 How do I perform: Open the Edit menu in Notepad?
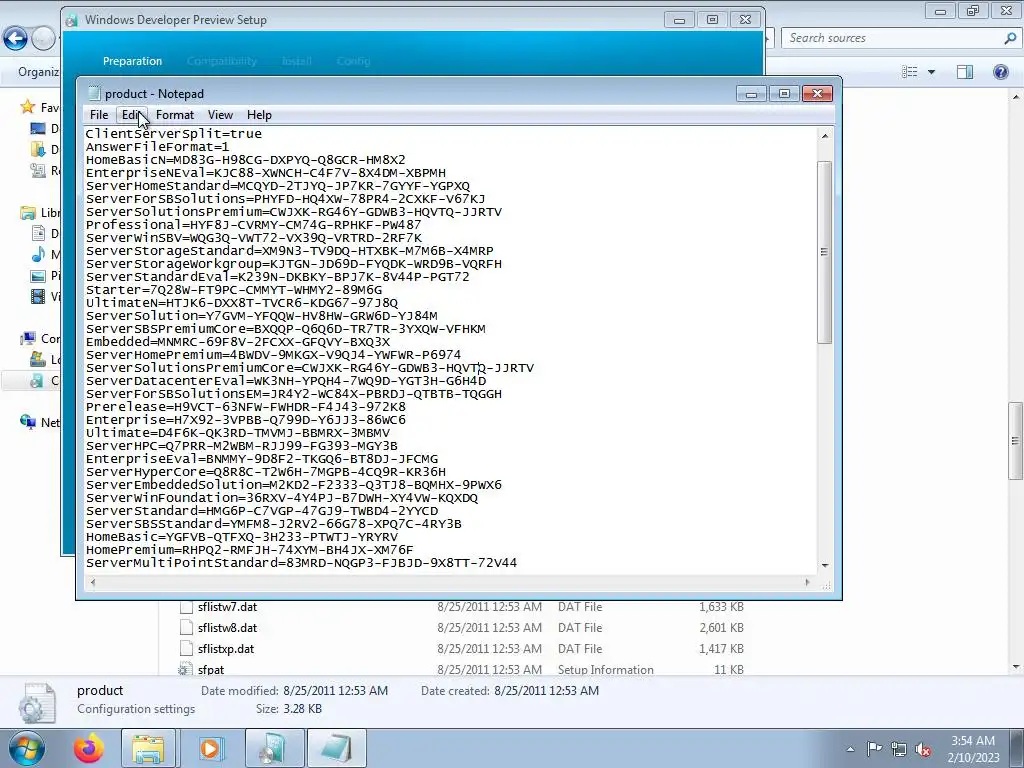pos(132,115)
